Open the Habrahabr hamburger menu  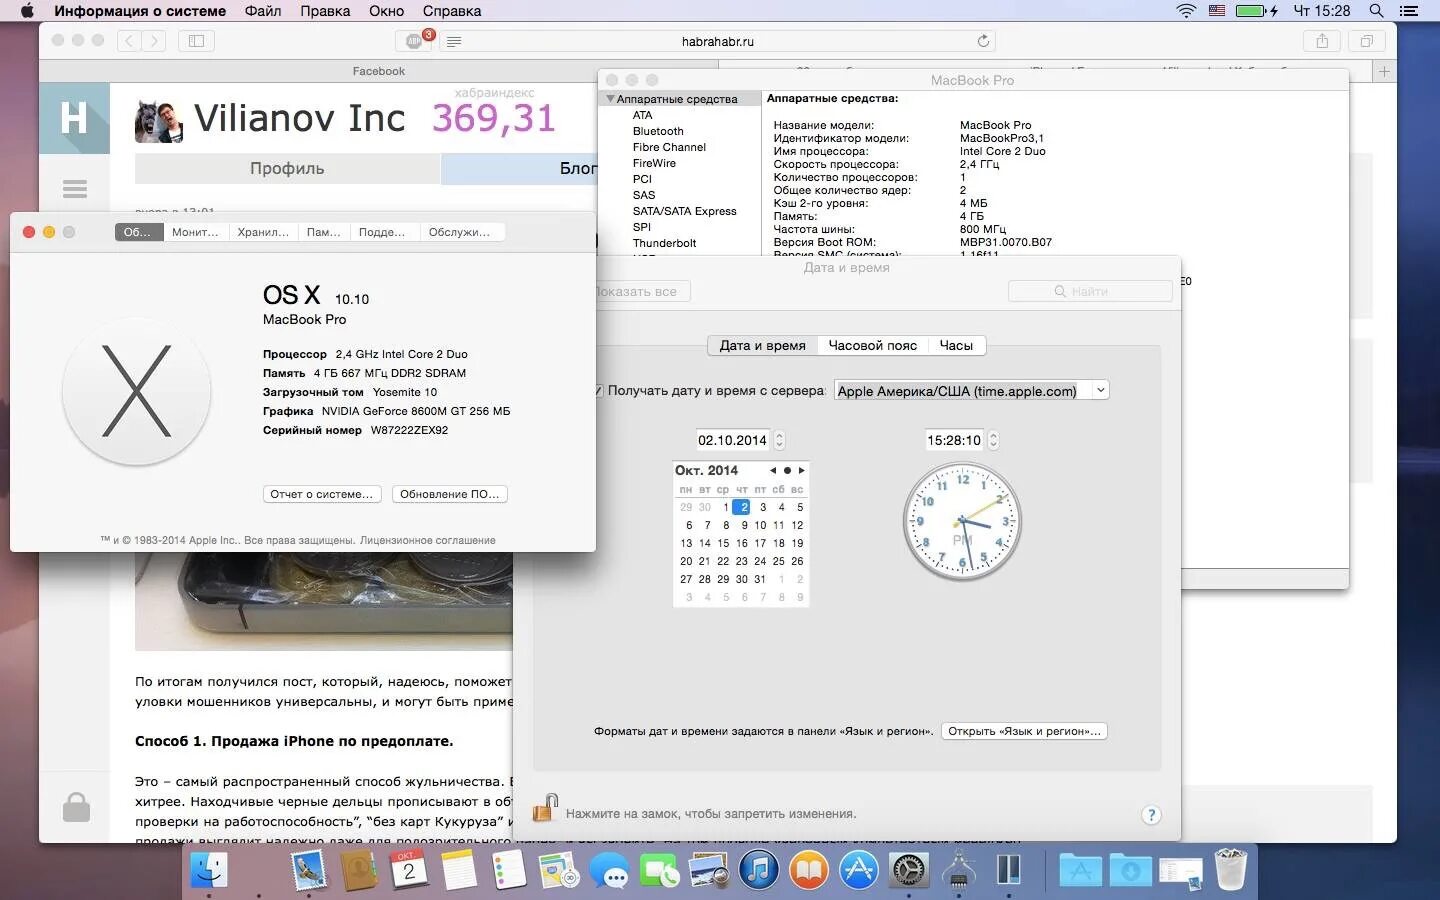[x=75, y=189]
